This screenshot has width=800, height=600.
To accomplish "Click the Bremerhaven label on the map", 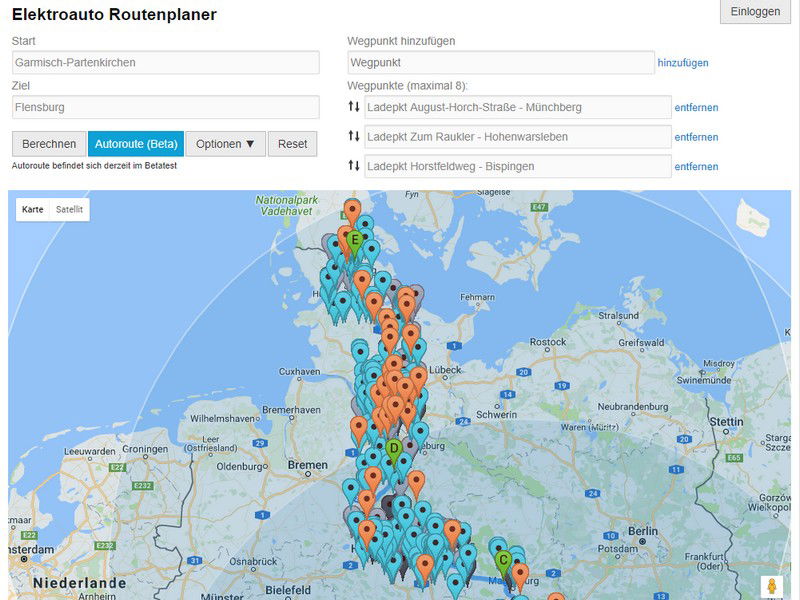I will coord(291,410).
